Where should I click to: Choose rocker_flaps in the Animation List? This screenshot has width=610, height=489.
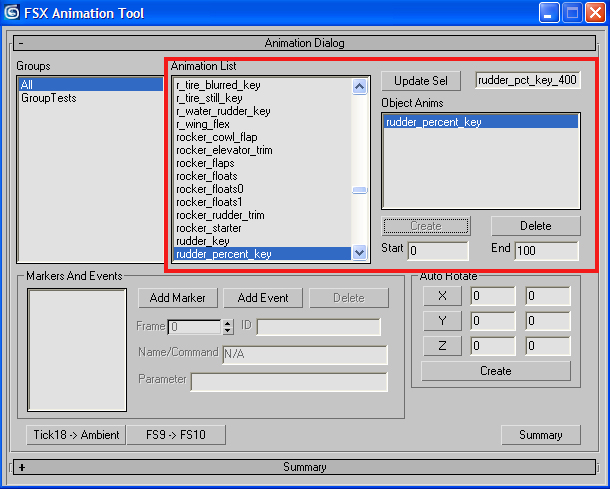205,163
